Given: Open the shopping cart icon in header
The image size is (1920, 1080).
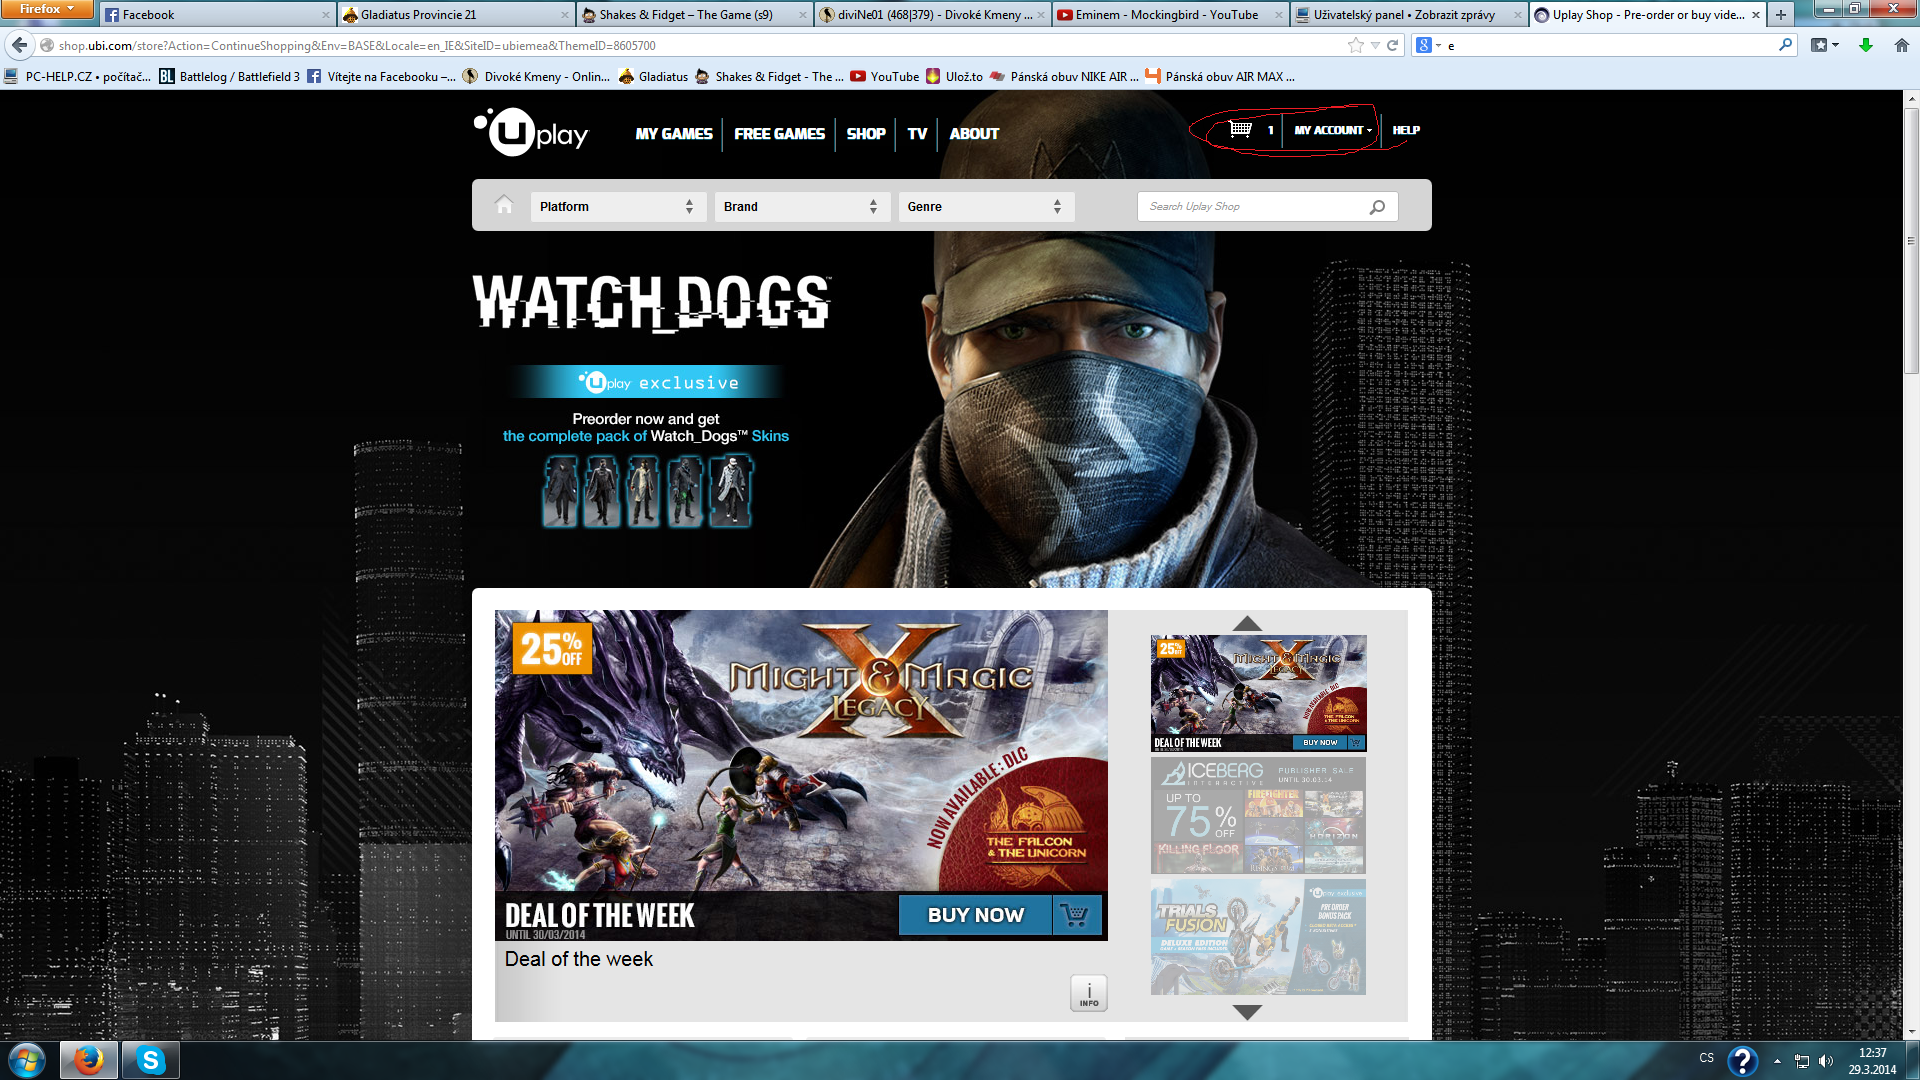Looking at the screenshot, I should (1240, 129).
